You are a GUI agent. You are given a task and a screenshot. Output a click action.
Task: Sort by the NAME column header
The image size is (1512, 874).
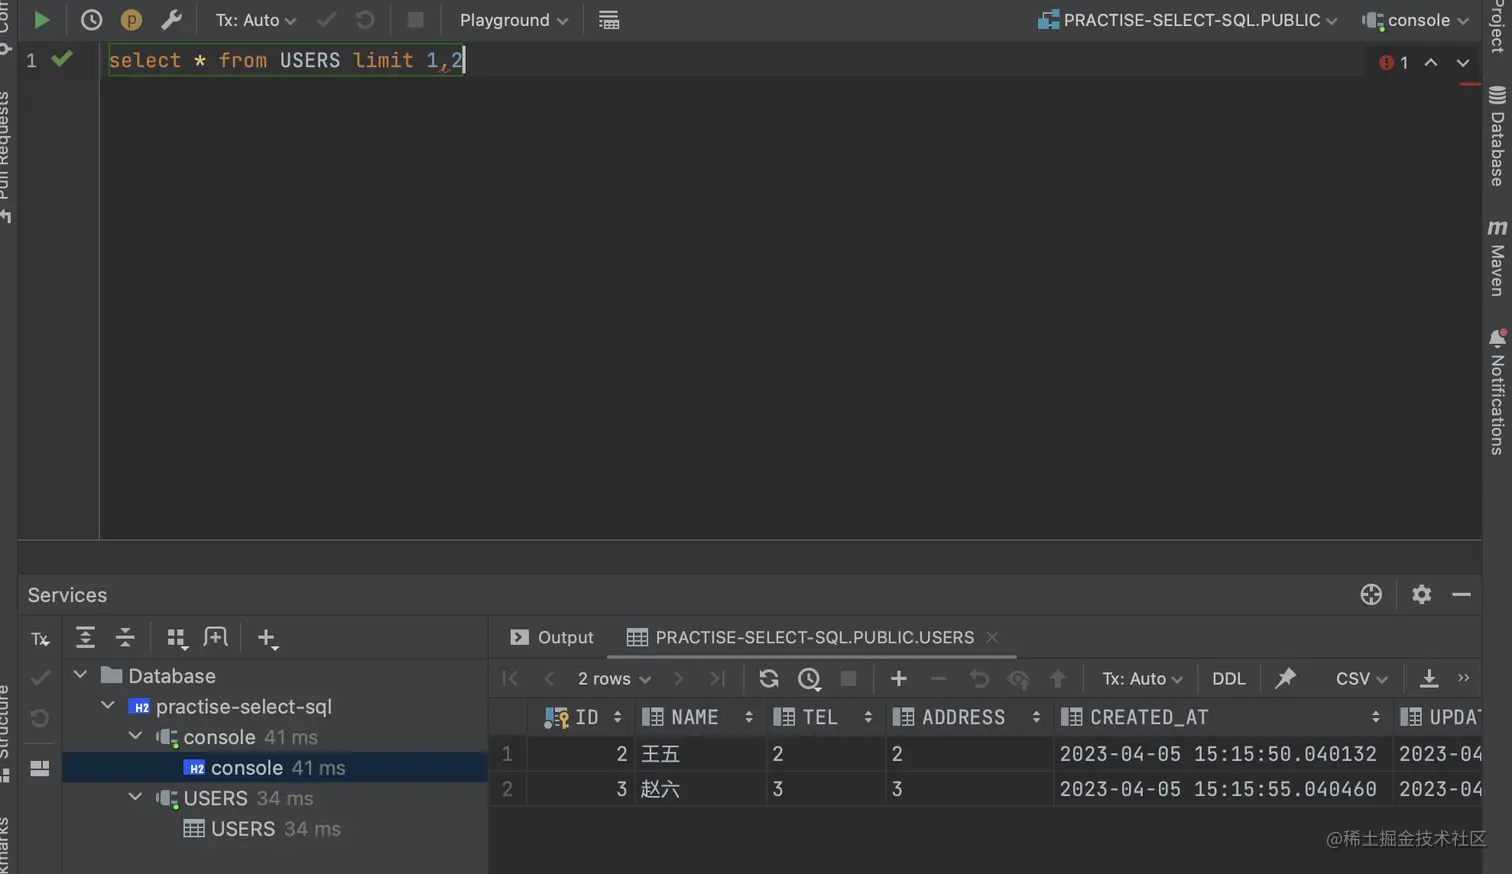point(700,717)
